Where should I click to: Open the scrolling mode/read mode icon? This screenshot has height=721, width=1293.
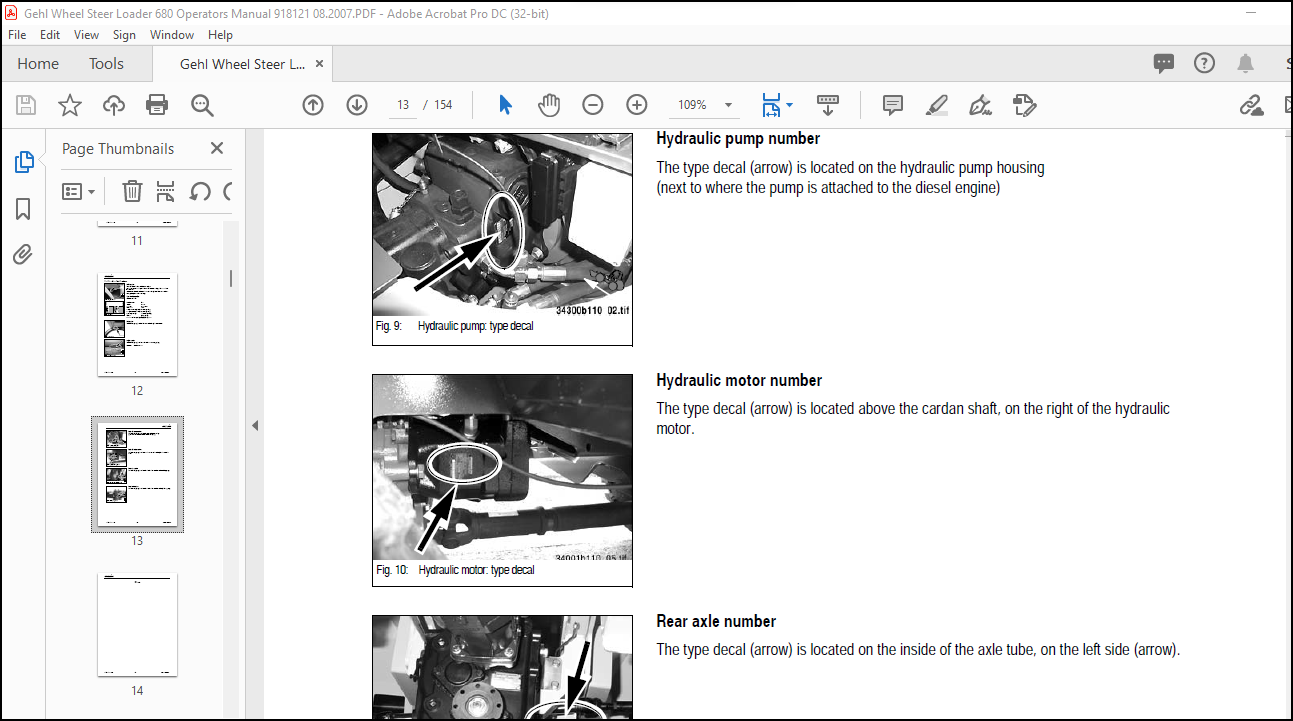tap(827, 105)
